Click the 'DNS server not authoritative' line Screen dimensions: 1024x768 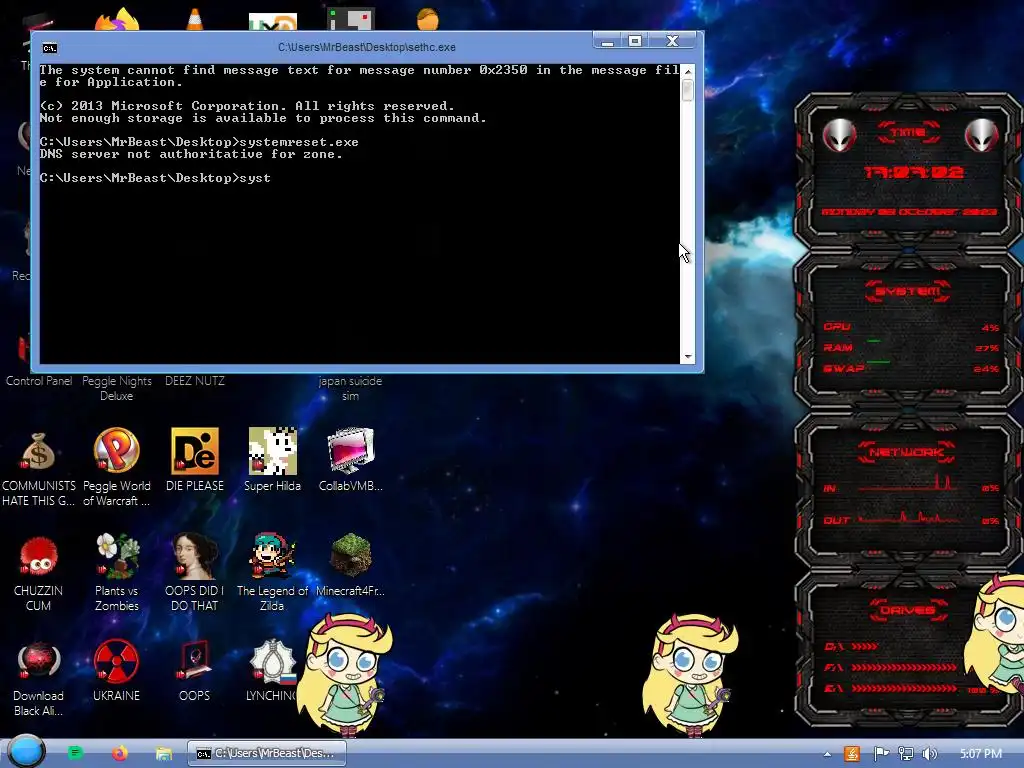point(191,154)
